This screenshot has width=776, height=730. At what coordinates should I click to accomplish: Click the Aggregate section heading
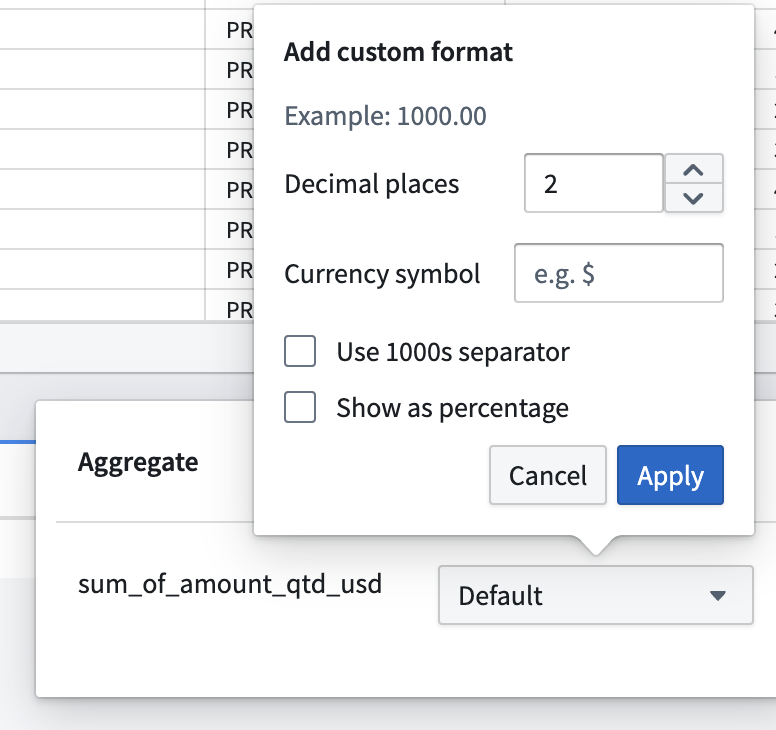[138, 462]
